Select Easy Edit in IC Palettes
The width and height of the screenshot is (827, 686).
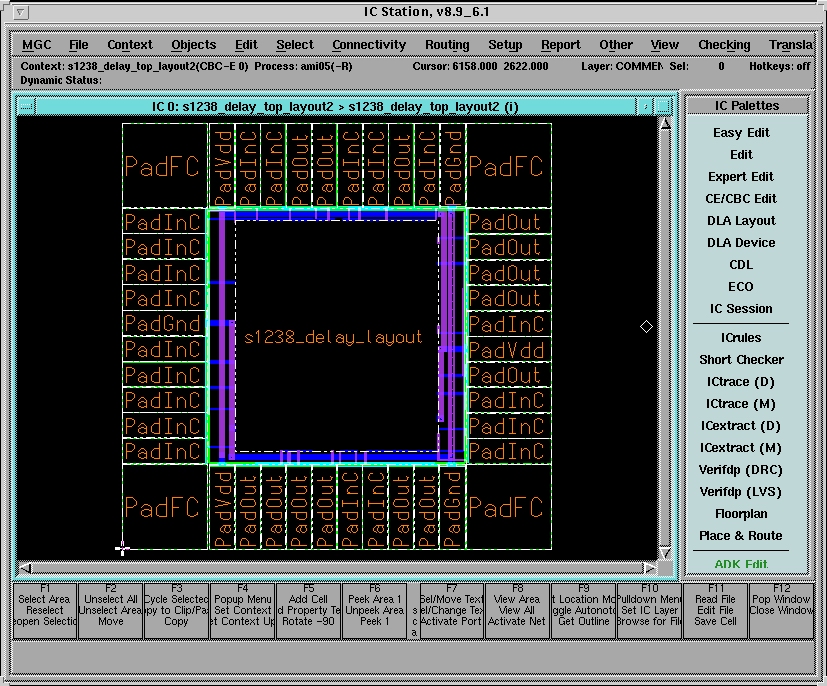(741, 133)
